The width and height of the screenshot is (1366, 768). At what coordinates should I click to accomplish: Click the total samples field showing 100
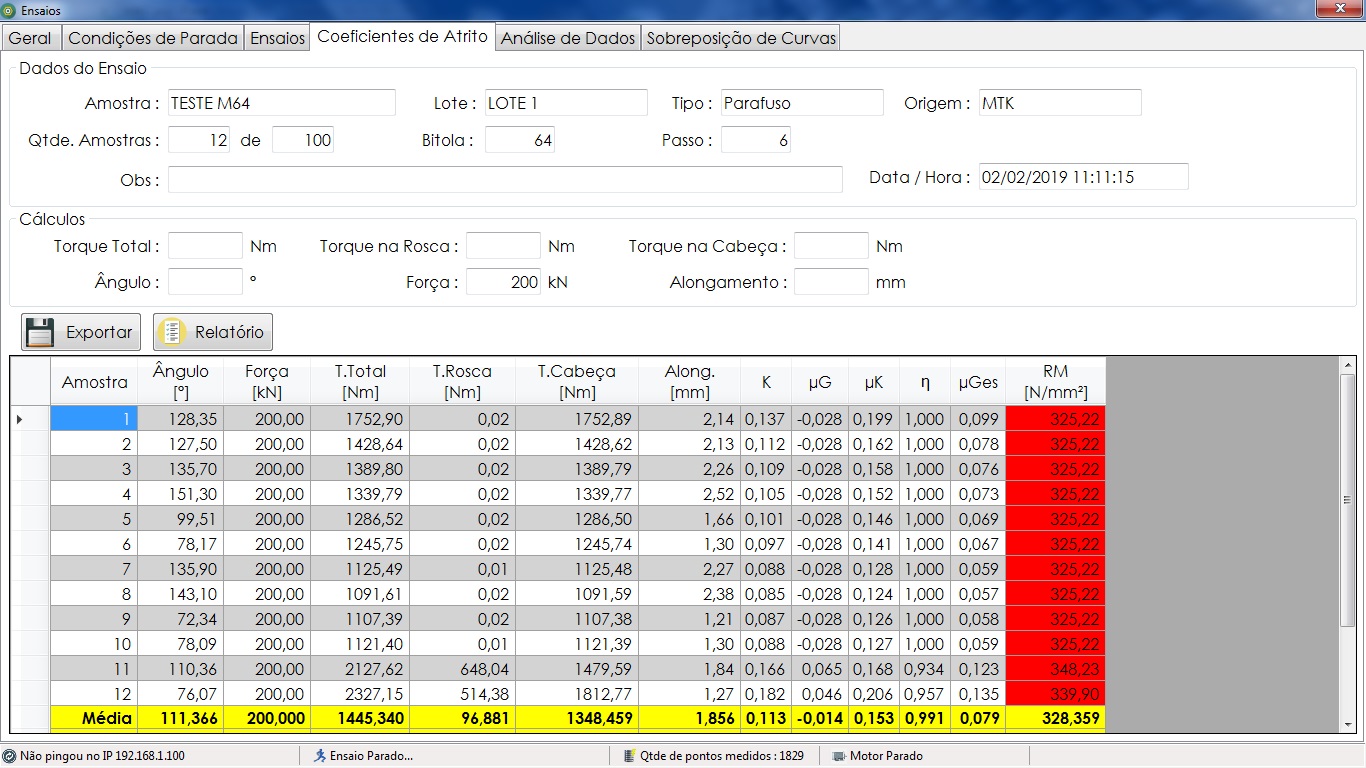[x=303, y=140]
